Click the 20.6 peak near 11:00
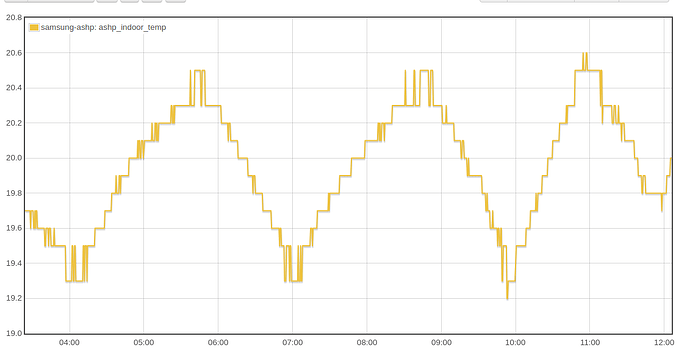This screenshot has height=361, width=690. [x=585, y=54]
